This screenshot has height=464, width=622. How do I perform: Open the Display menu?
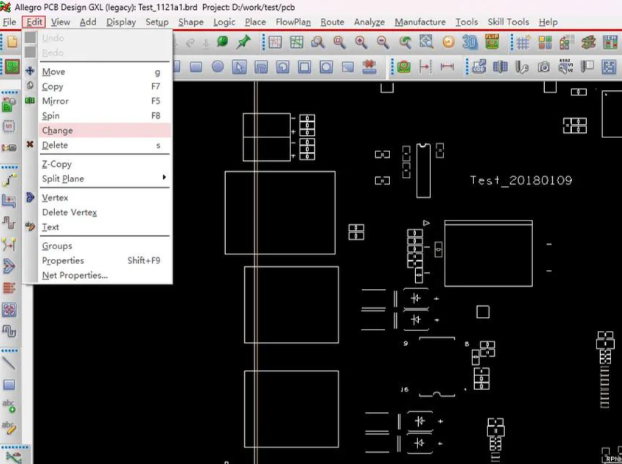pyautogui.click(x=121, y=21)
